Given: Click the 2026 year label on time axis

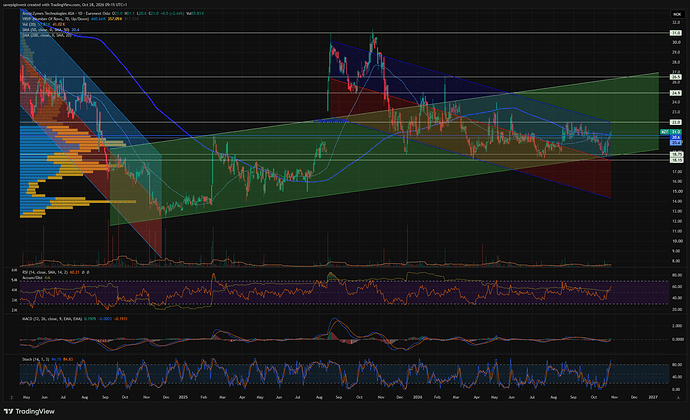Looking at the screenshot, I should coord(418,397).
